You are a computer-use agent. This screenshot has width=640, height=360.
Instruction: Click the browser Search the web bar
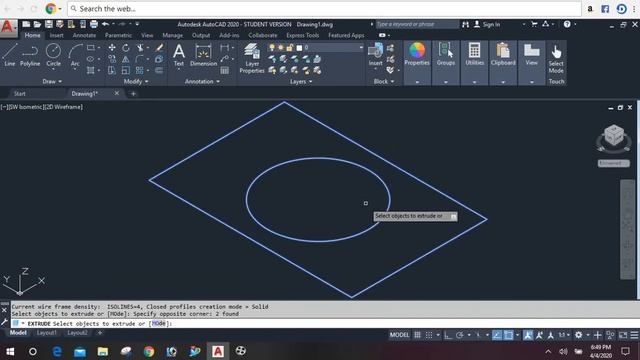coord(324,9)
